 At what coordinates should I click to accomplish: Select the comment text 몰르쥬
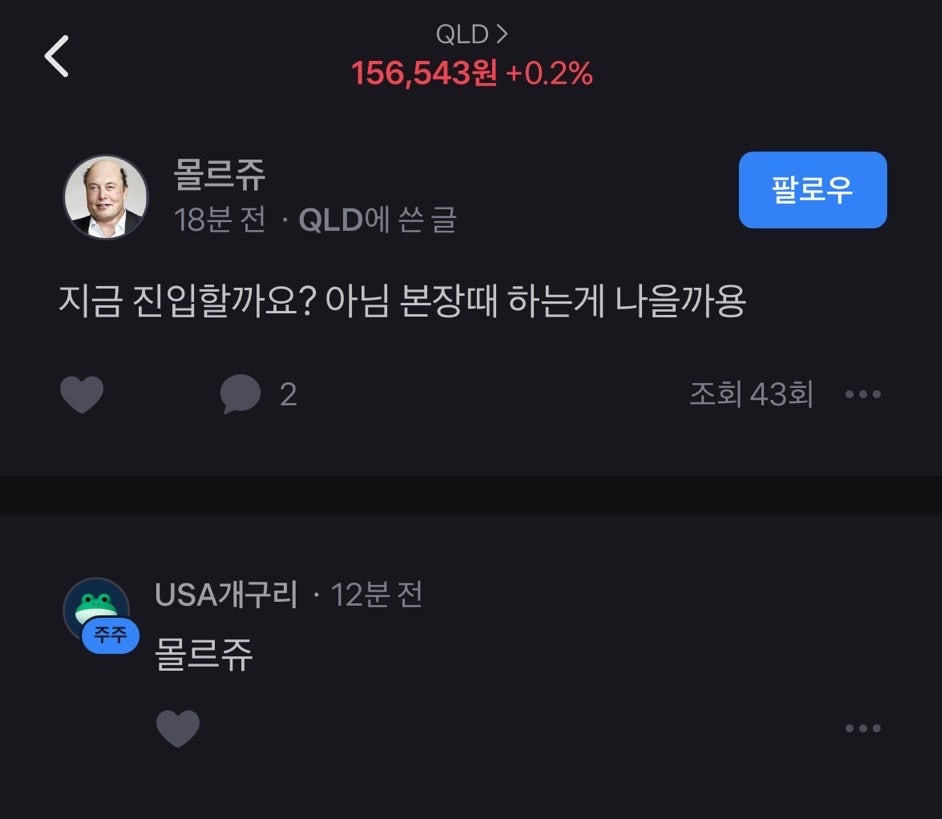204,654
